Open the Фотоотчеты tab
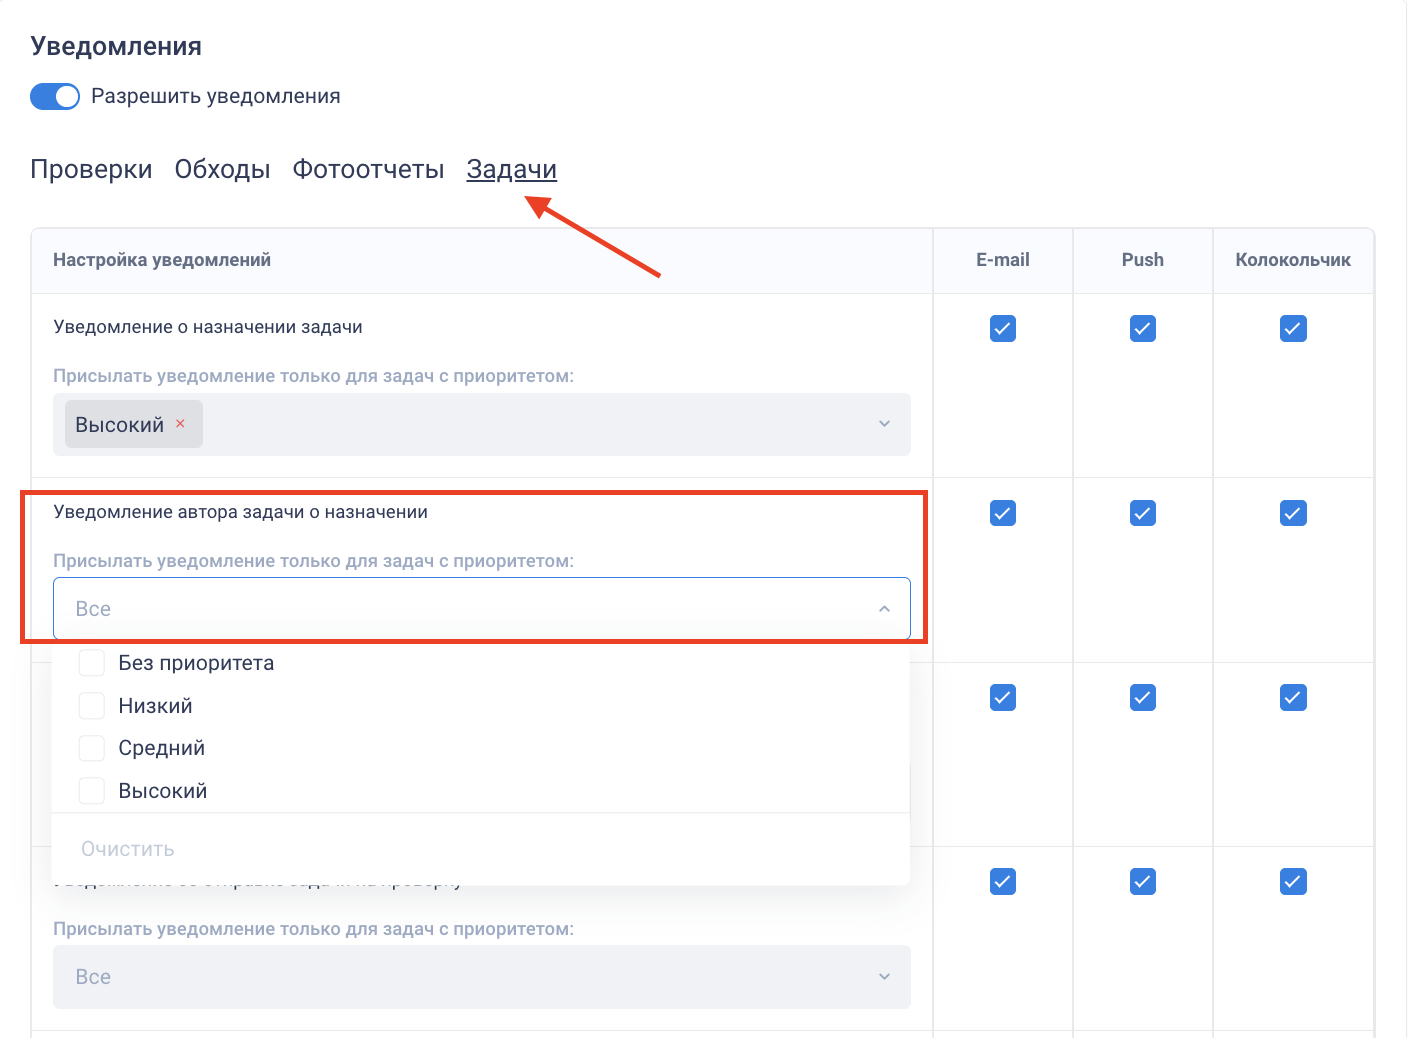The width and height of the screenshot is (1408, 1038). pos(368,170)
